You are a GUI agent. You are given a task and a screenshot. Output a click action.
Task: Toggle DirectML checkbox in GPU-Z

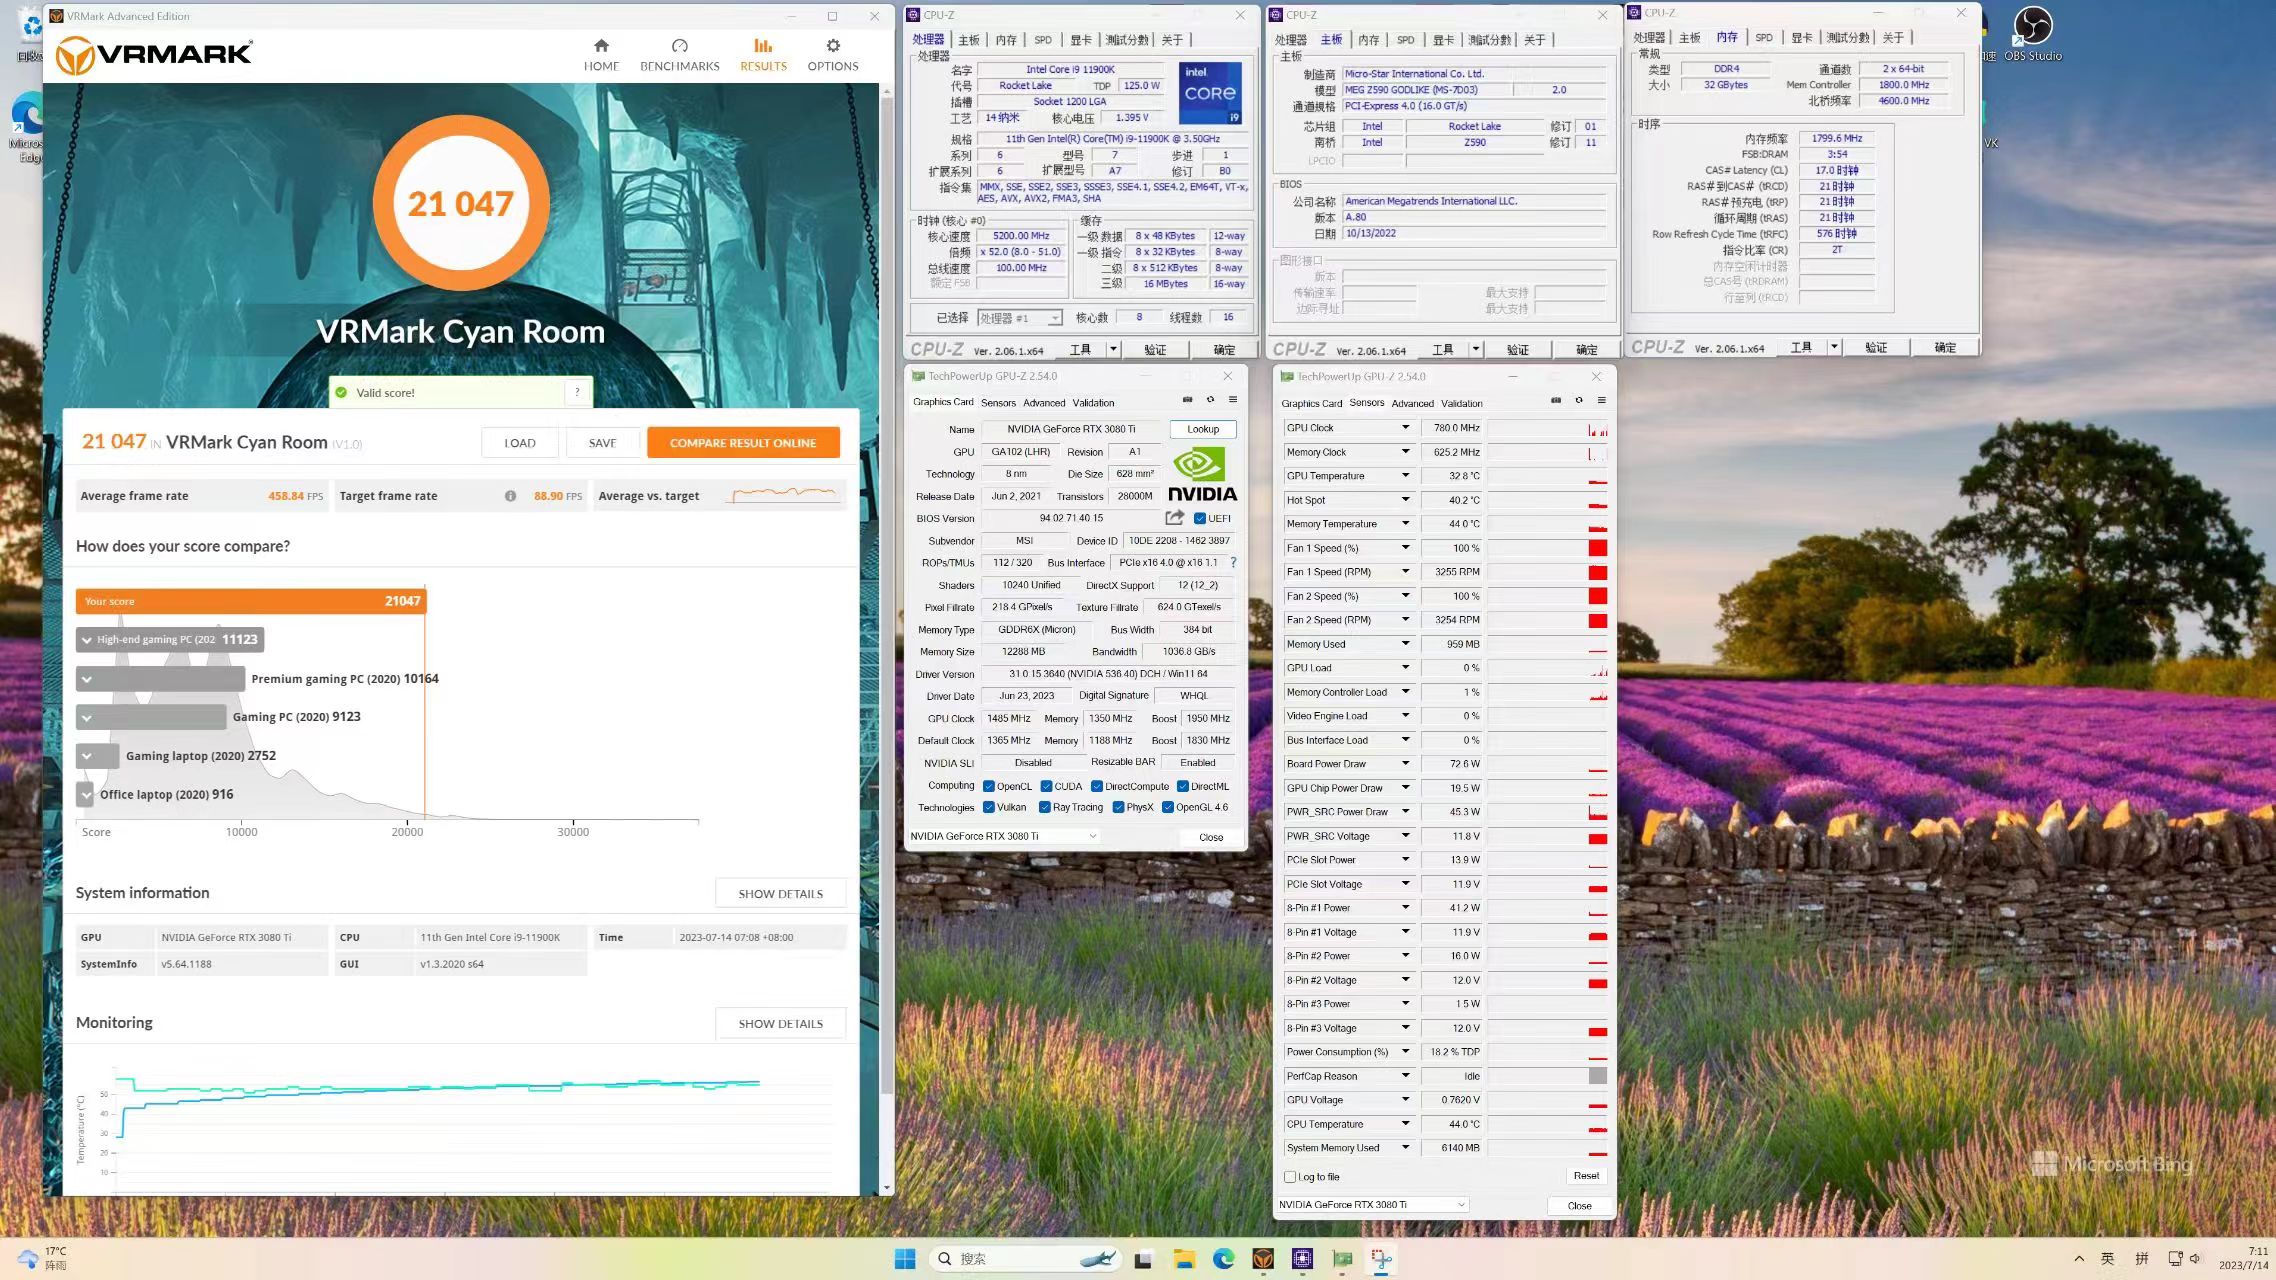point(1182,786)
